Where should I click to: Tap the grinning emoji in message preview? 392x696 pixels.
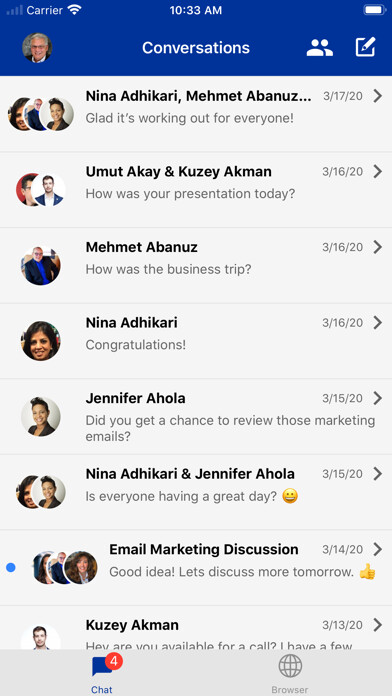(x=290, y=496)
